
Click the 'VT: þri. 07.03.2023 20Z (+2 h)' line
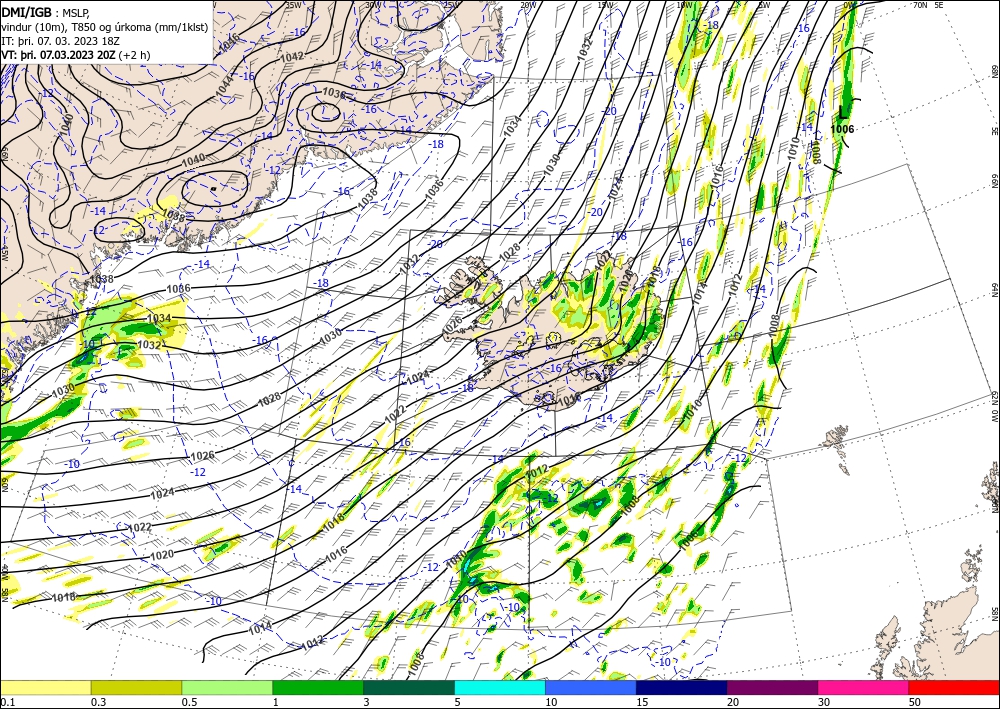(x=76, y=55)
